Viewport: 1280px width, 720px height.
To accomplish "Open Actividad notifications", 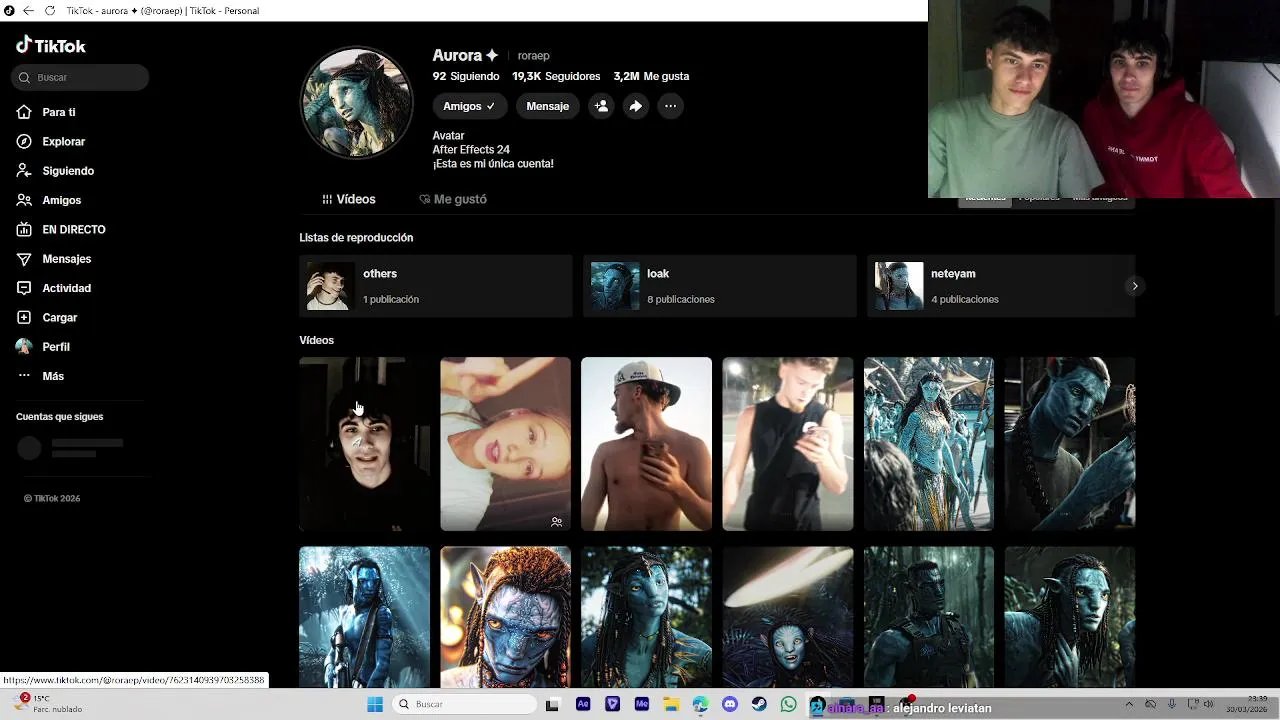I will [66, 288].
